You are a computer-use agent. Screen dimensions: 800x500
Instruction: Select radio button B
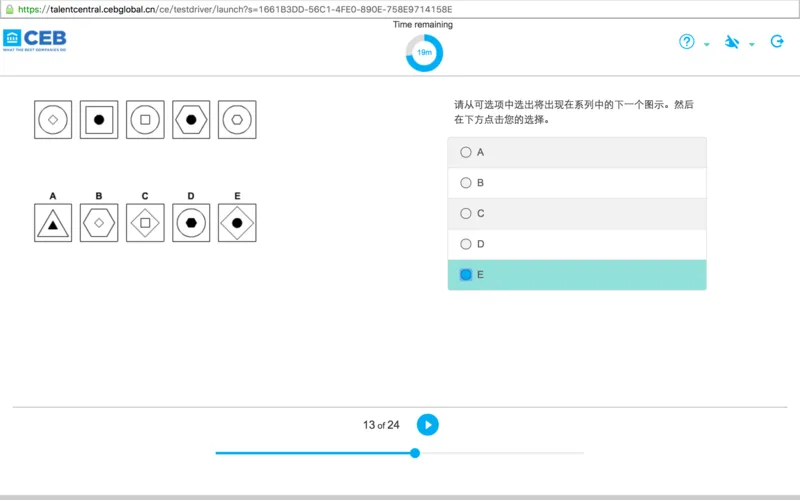(465, 183)
